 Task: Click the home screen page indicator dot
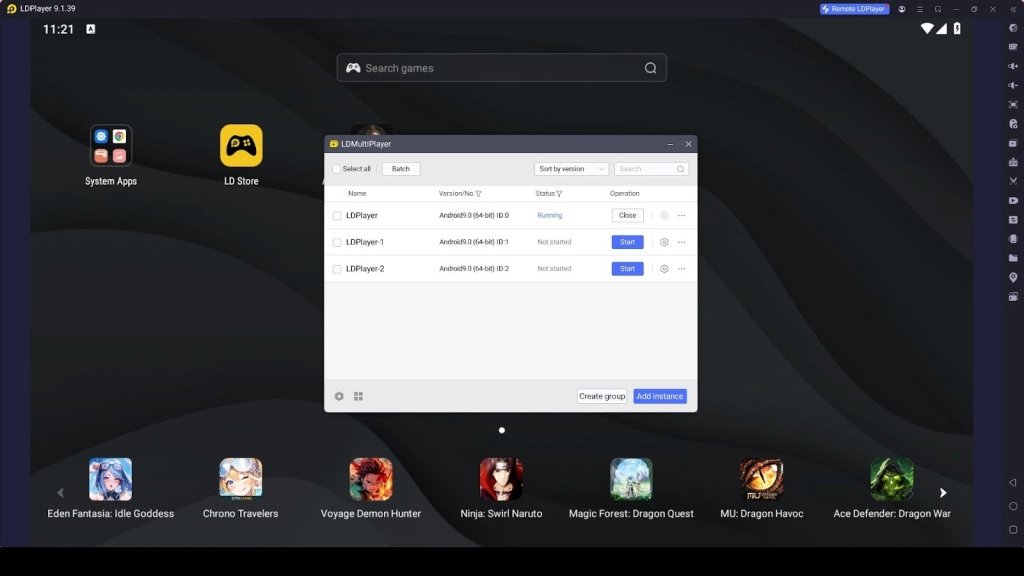click(x=502, y=430)
